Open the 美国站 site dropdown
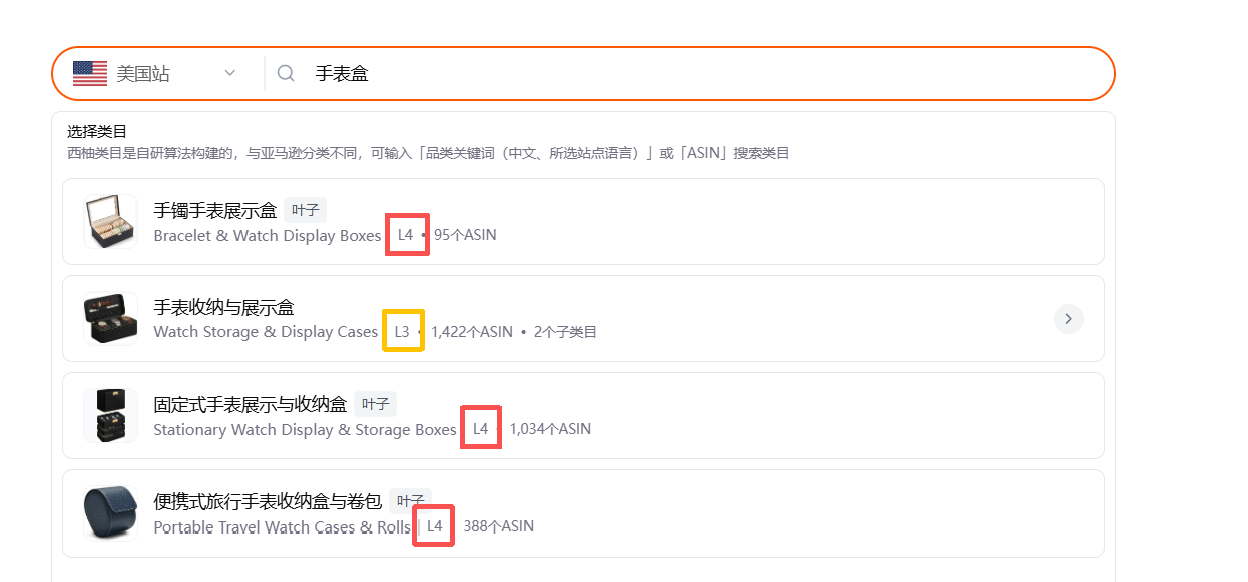Screen dimensions: 1248x582 (x=155, y=73)
